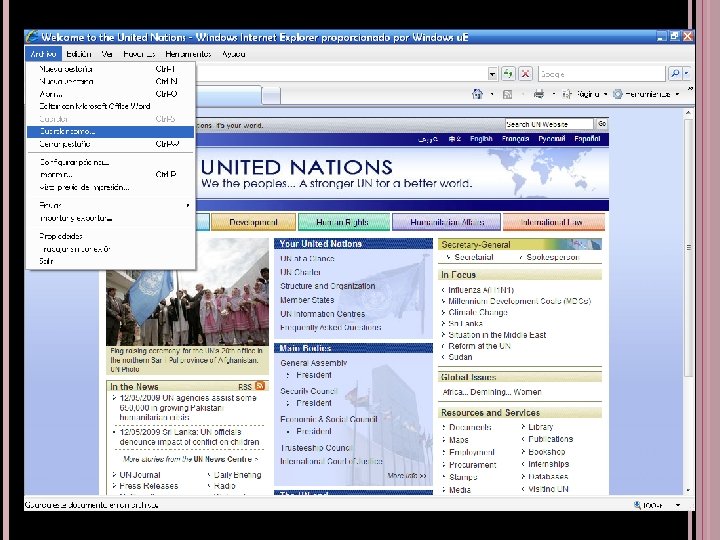Open the Climate Change link in In Focus

[x=478, y=312]
